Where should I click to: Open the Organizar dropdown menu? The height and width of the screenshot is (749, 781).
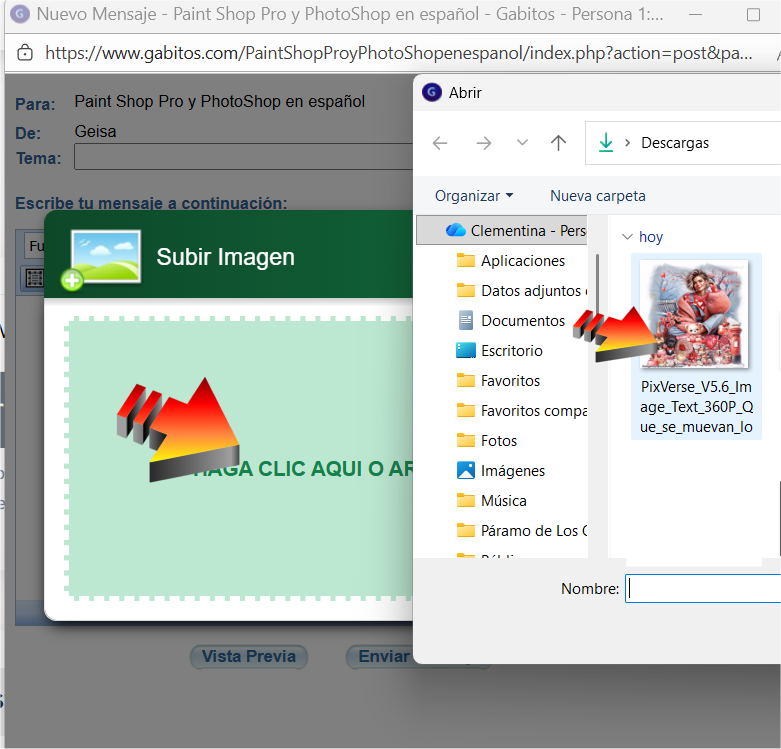474,196
